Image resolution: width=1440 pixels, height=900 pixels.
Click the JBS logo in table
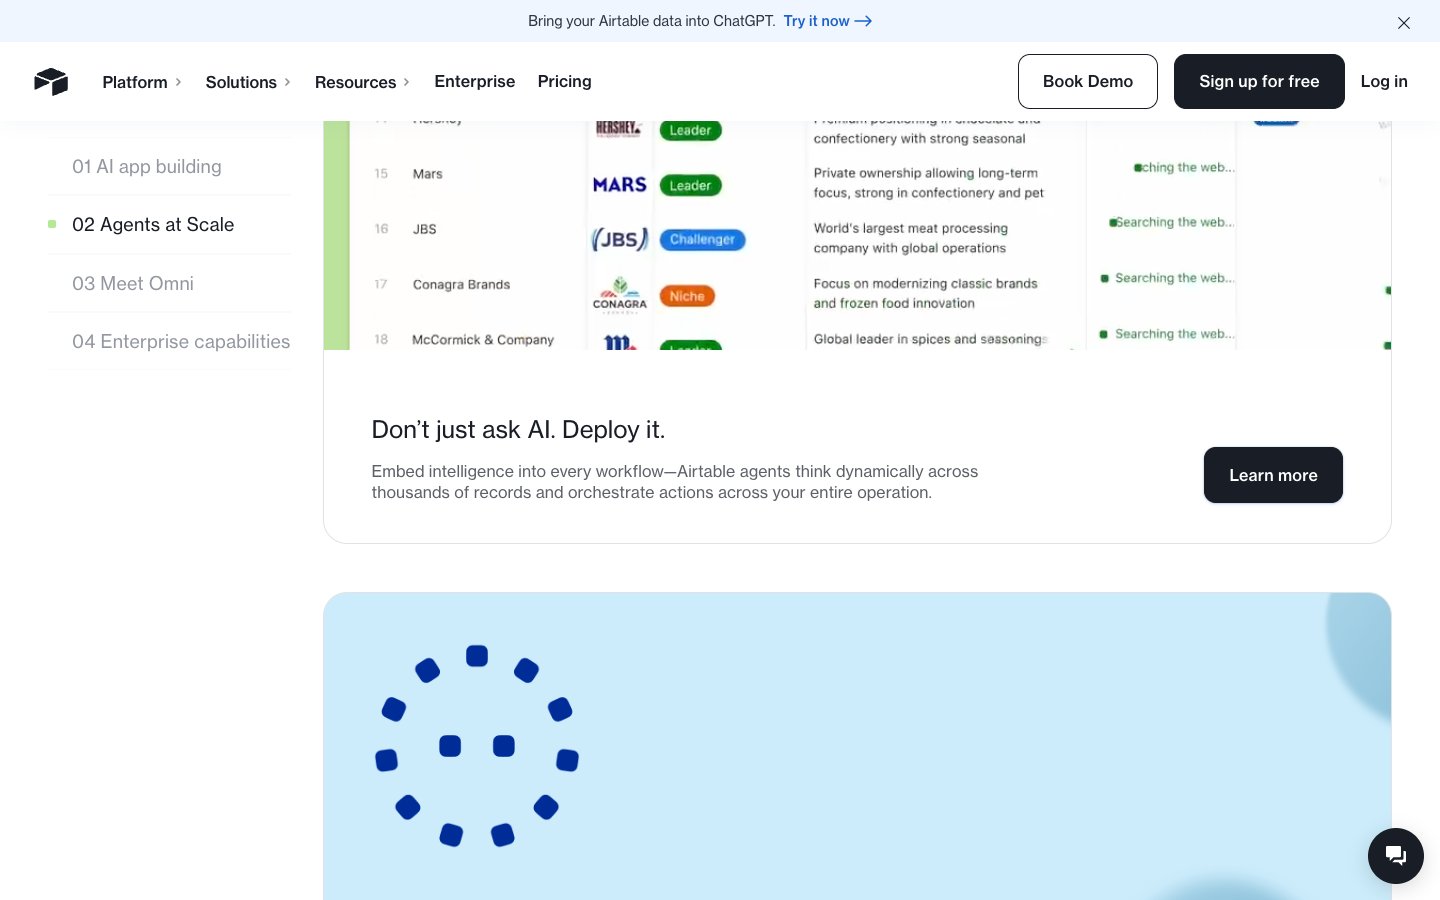(x=619, y=240)
